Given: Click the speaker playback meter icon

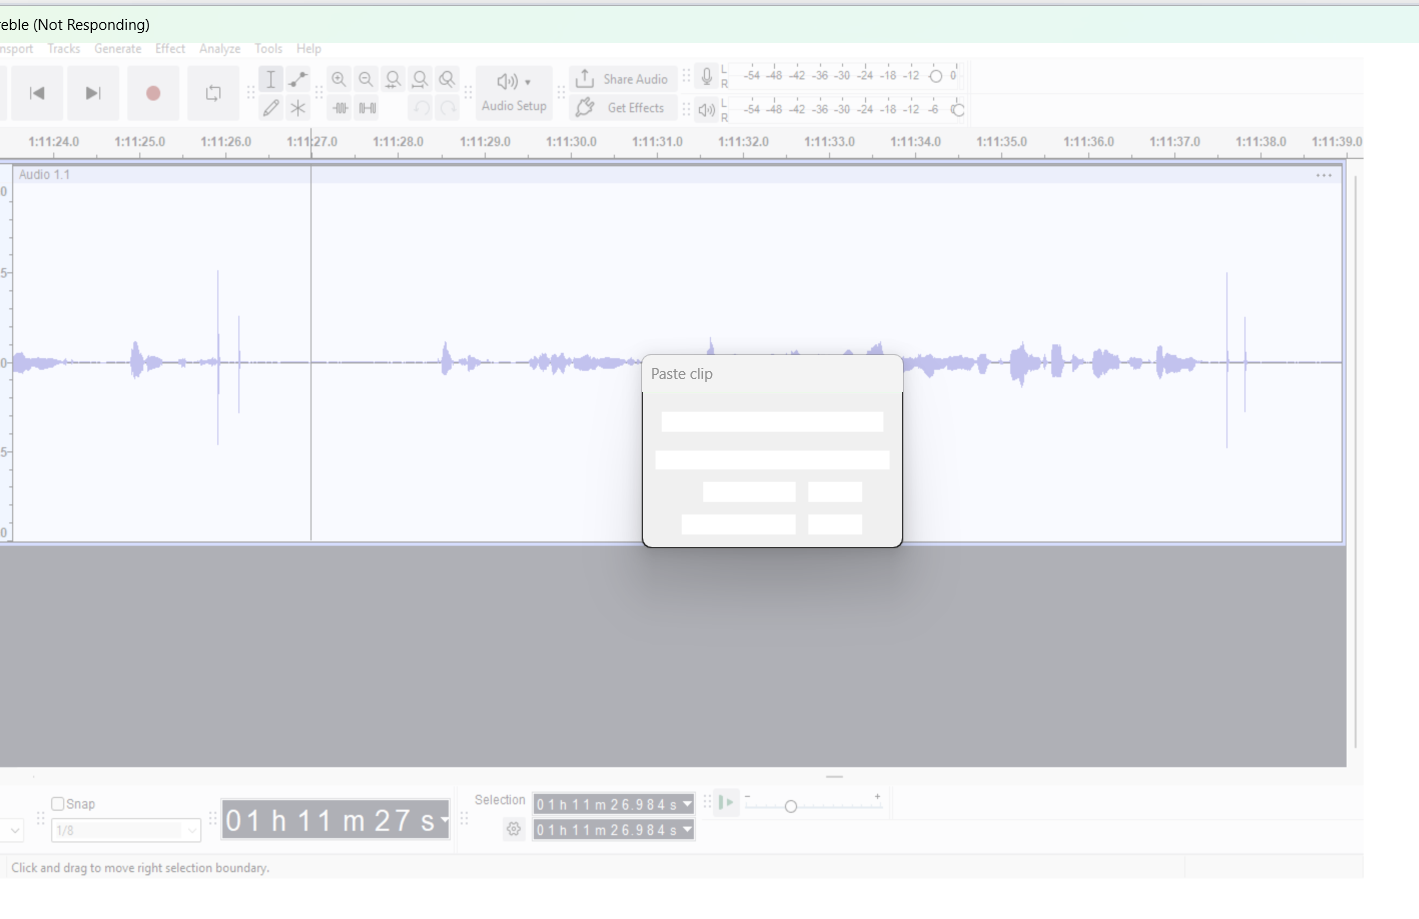Looking at the screenshot, I should tap(707, 110).
